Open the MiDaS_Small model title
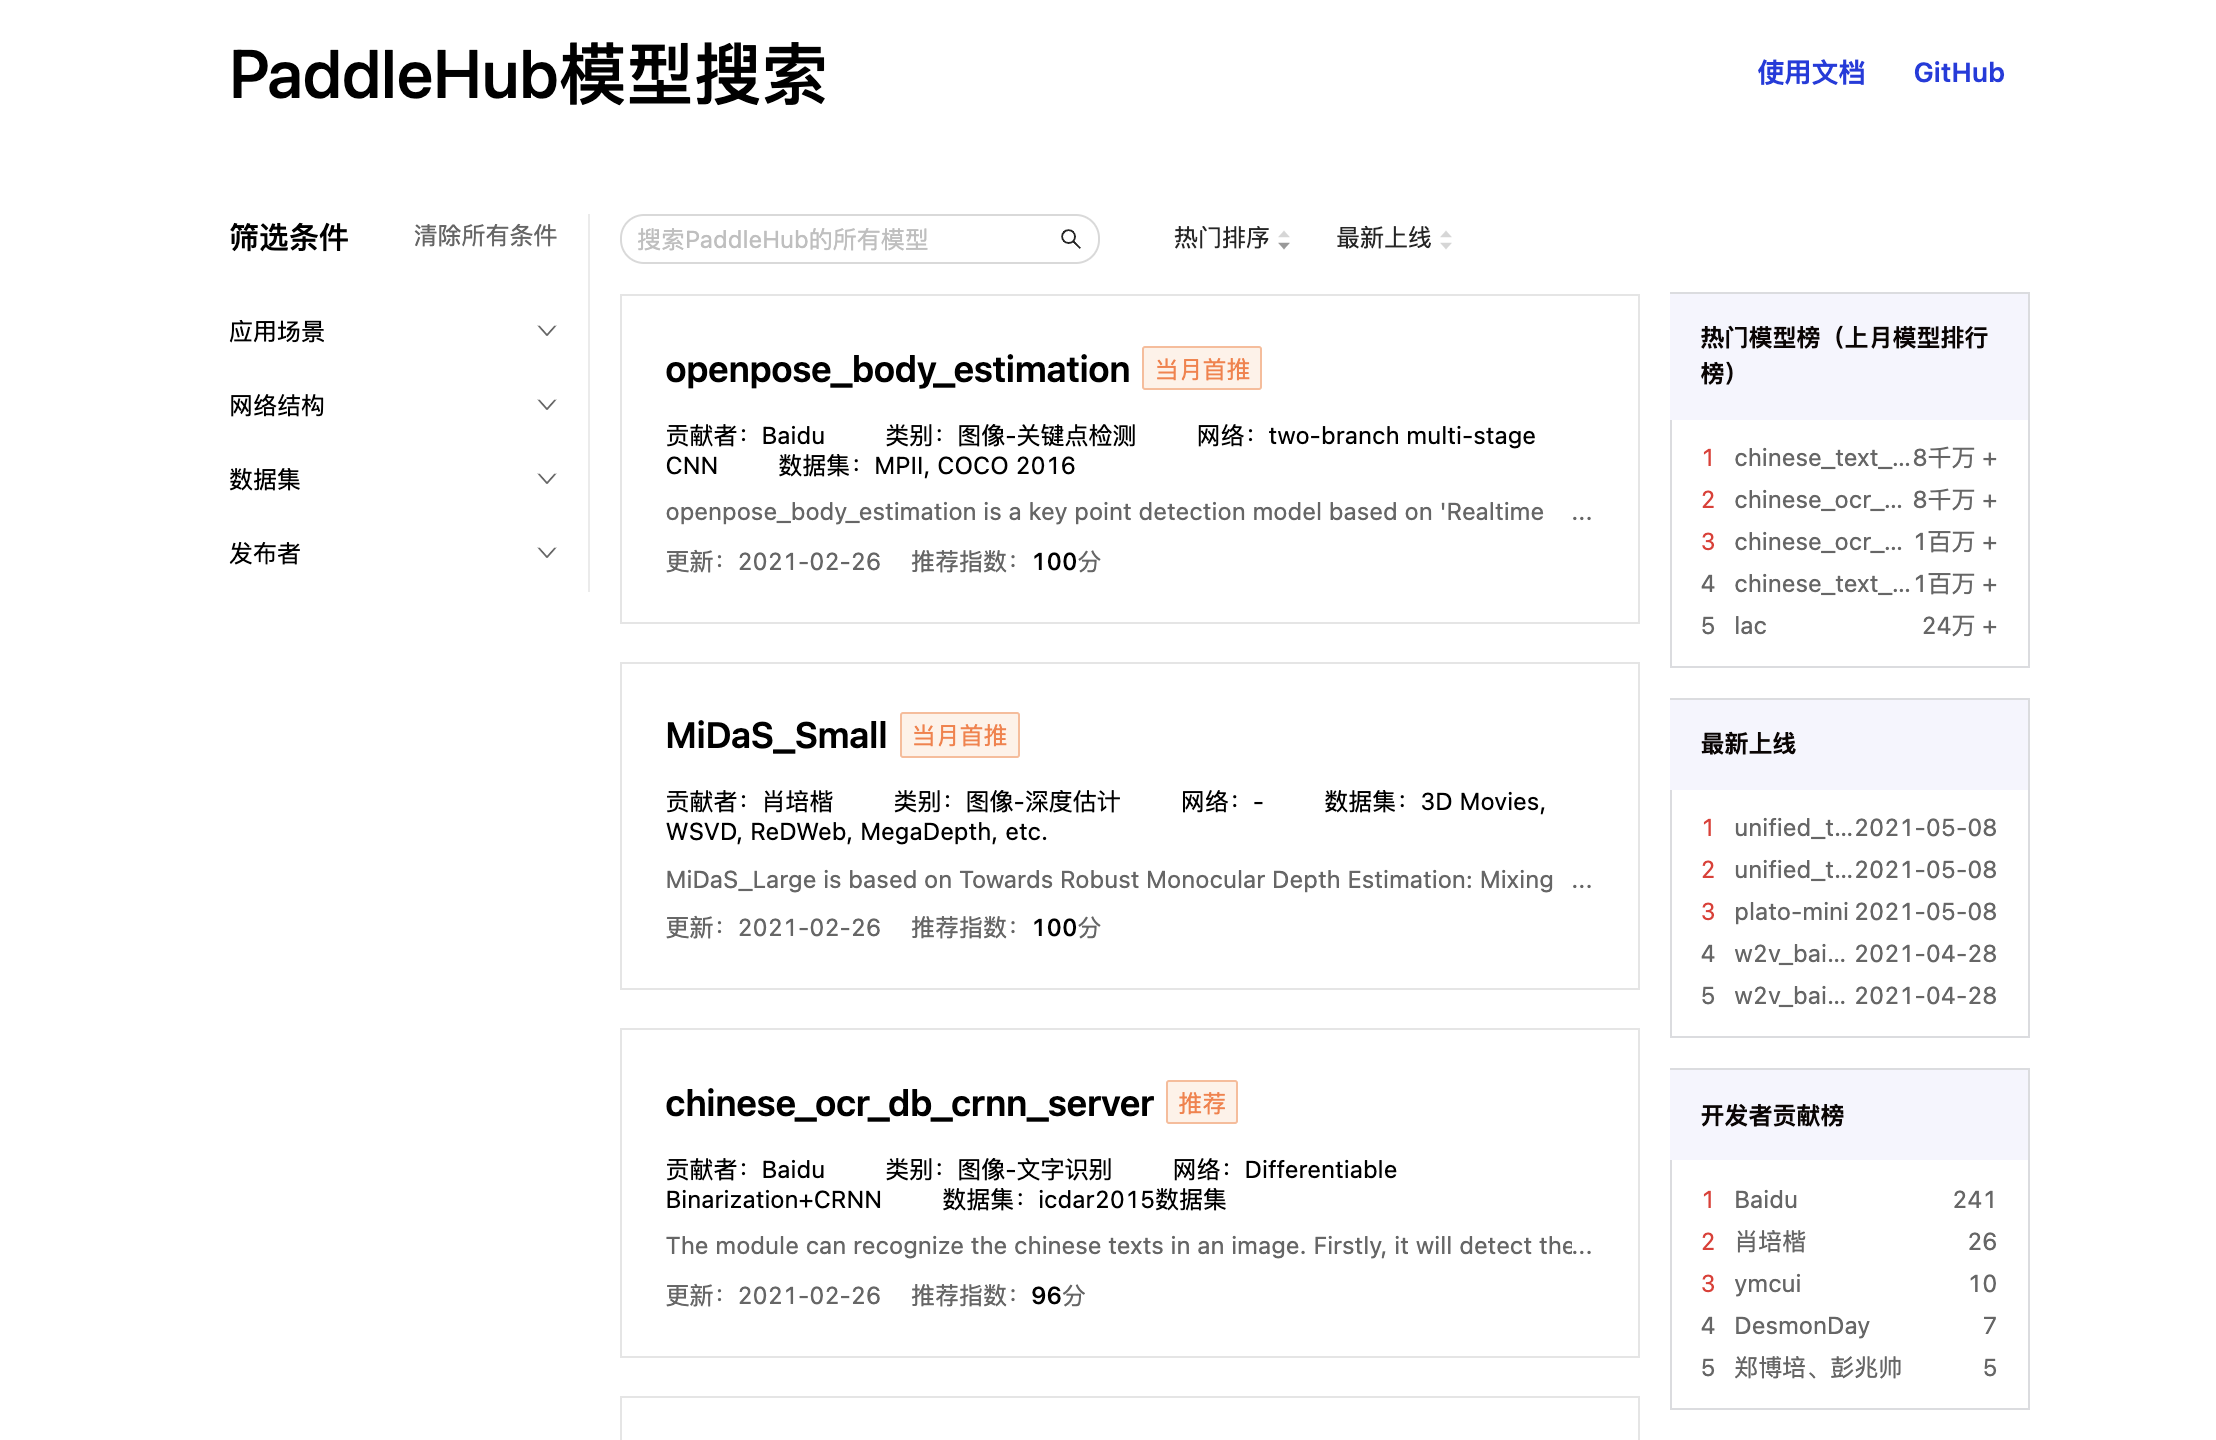 (776, 736)
